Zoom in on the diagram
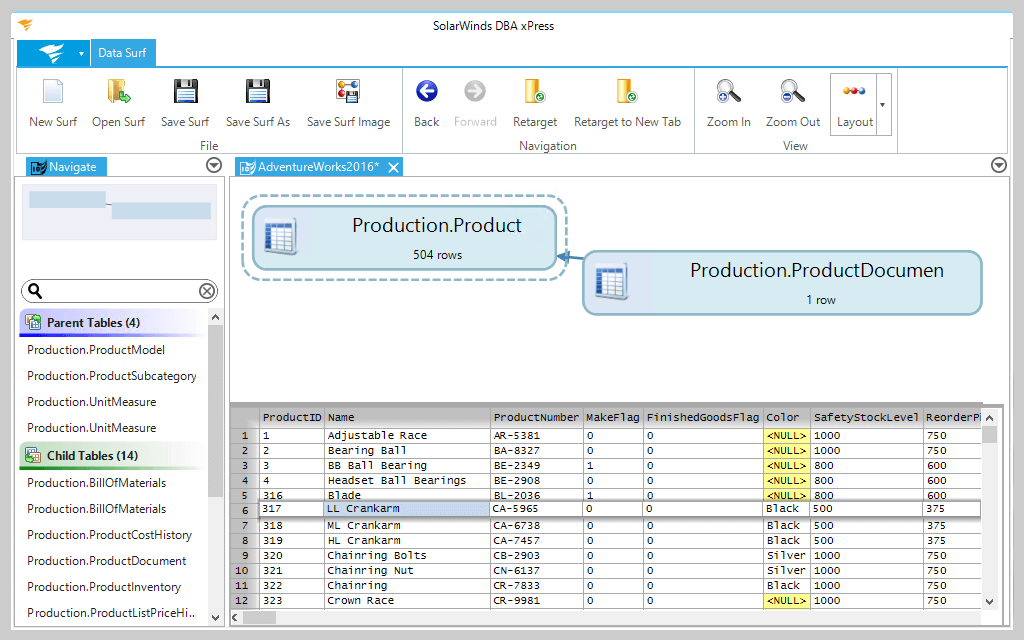1024x640 pixels. tap(728, 93)
